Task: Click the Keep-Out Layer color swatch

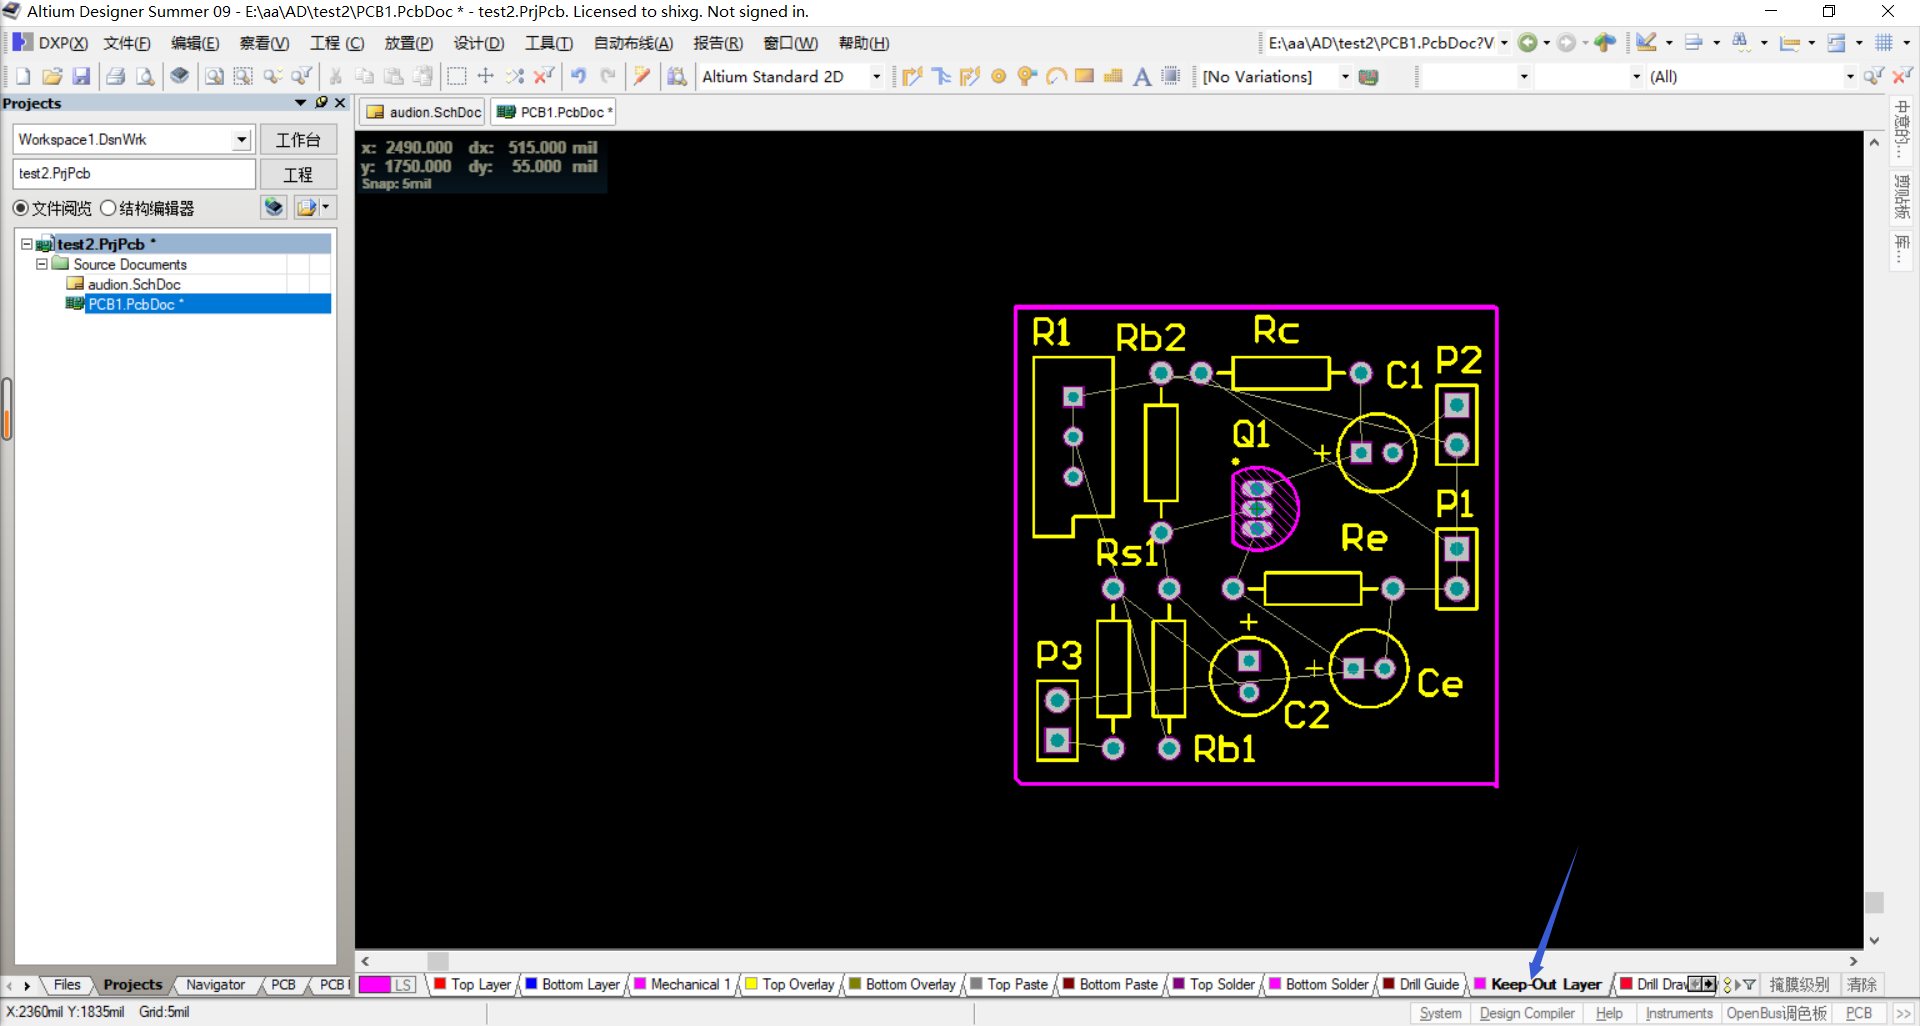Action: click(x=1479, y=984)
